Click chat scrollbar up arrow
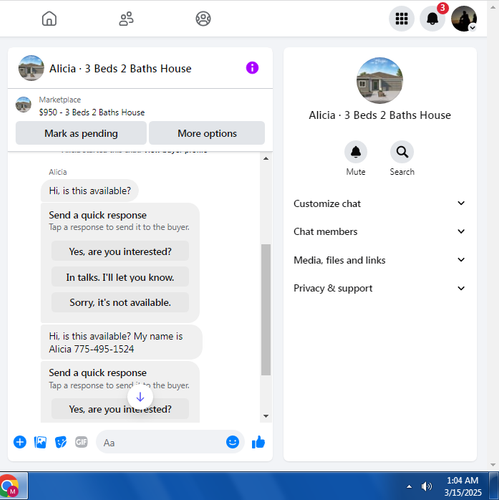Screen dimensions: 499x500 [266, 159]
